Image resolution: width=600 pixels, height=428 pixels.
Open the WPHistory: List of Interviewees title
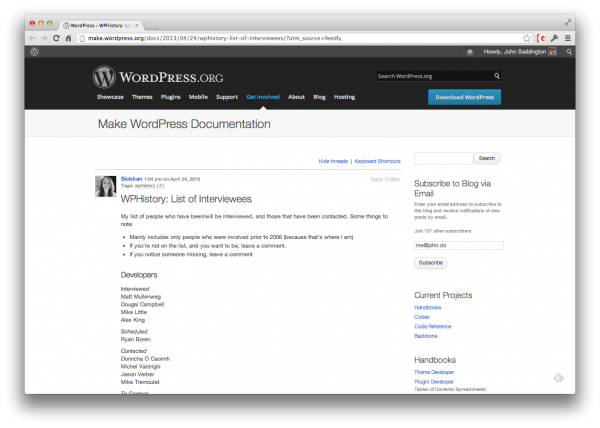186,199
